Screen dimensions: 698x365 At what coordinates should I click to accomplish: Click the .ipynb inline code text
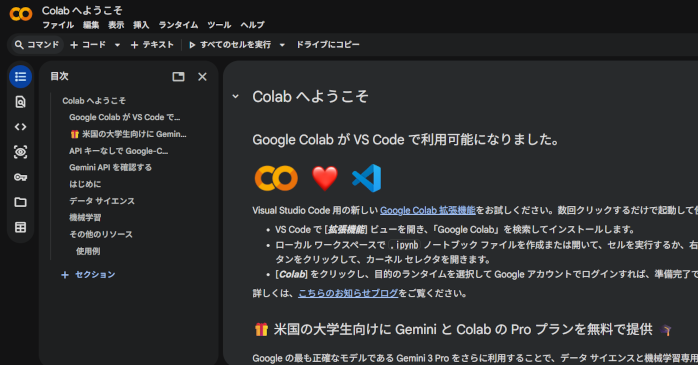pyautogui.click(x=404, y=245)
